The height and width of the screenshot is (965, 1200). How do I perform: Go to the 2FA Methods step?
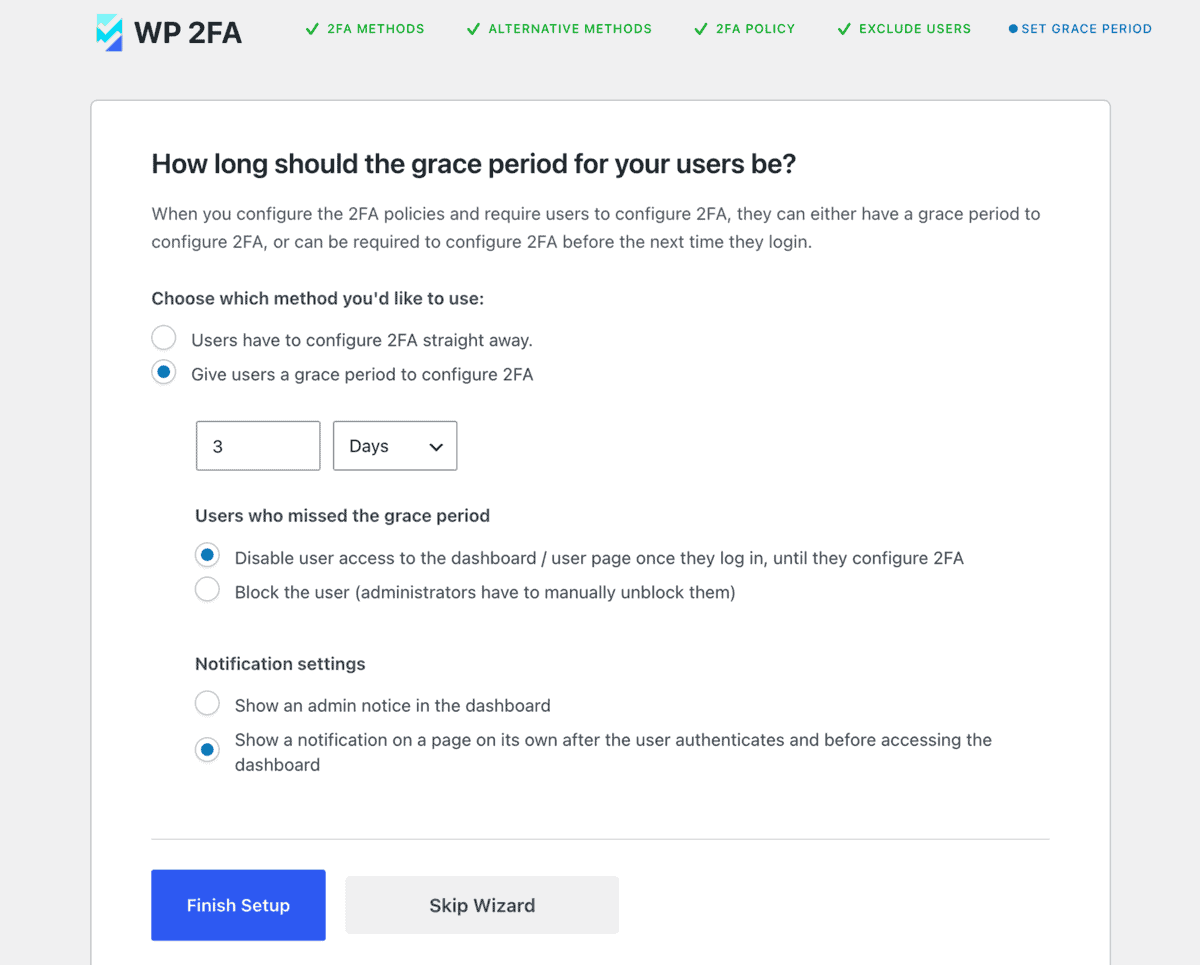click(x=375, y=29)
